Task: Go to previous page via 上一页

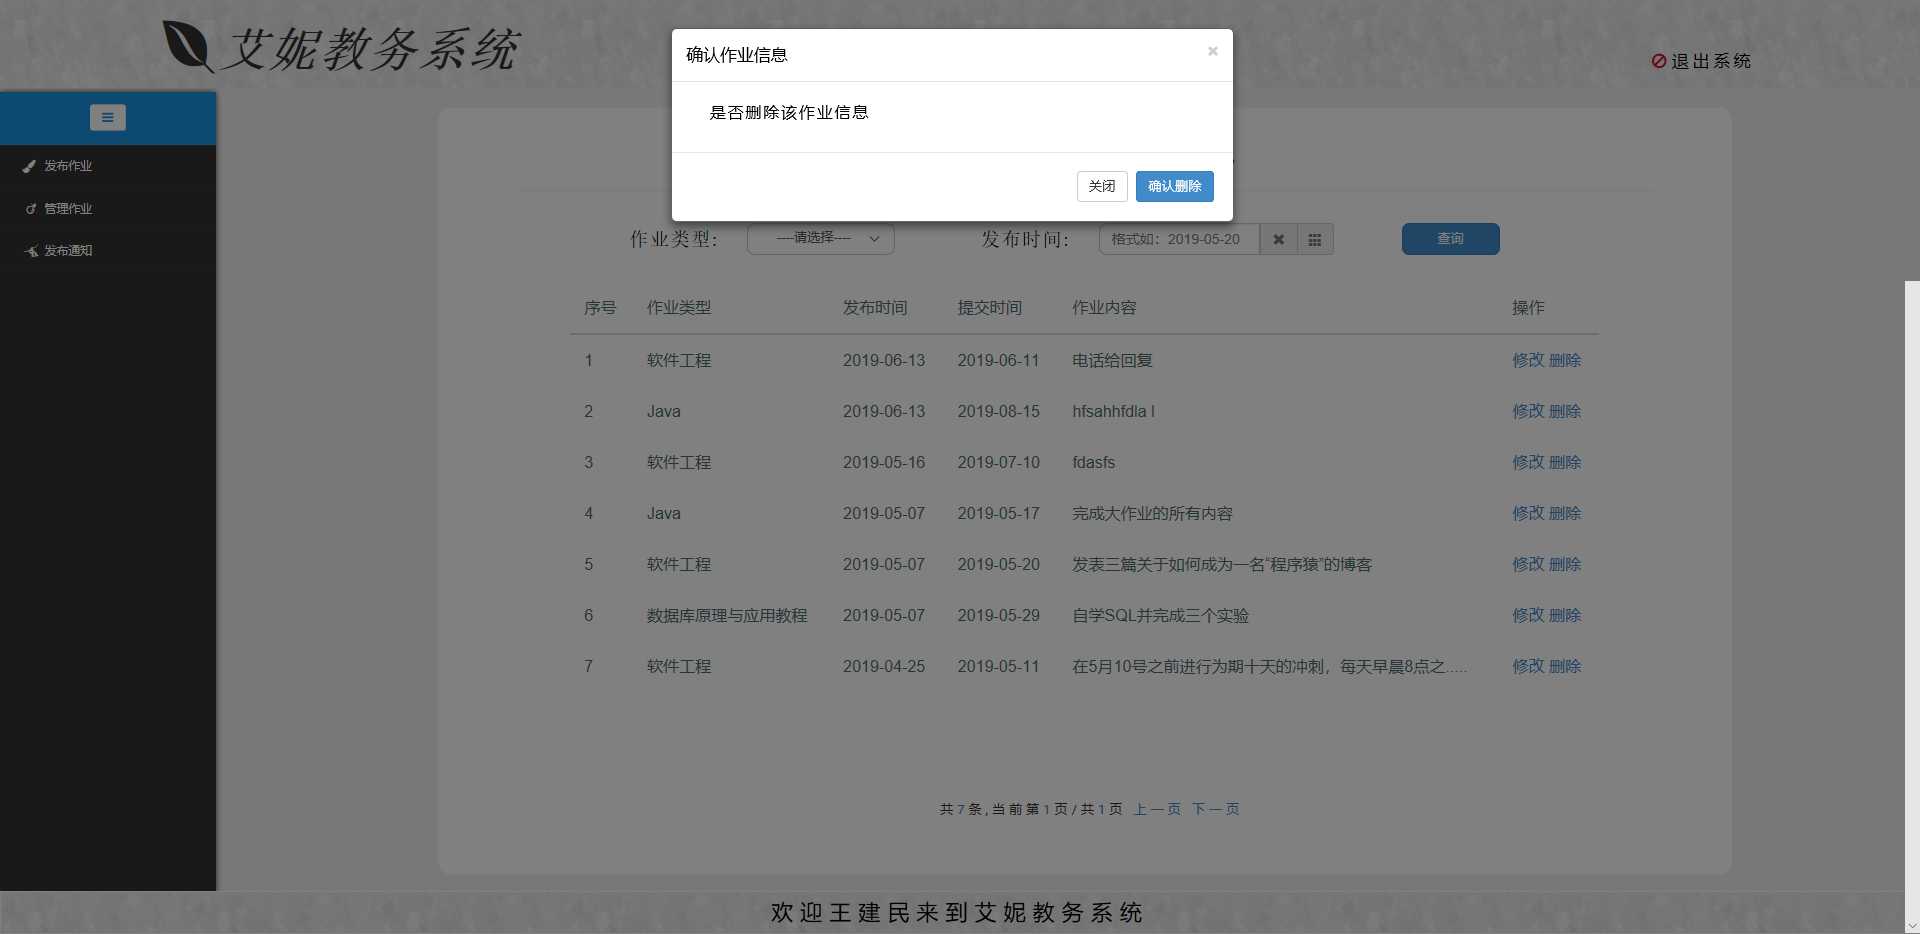Action: tap(1157, 809)
